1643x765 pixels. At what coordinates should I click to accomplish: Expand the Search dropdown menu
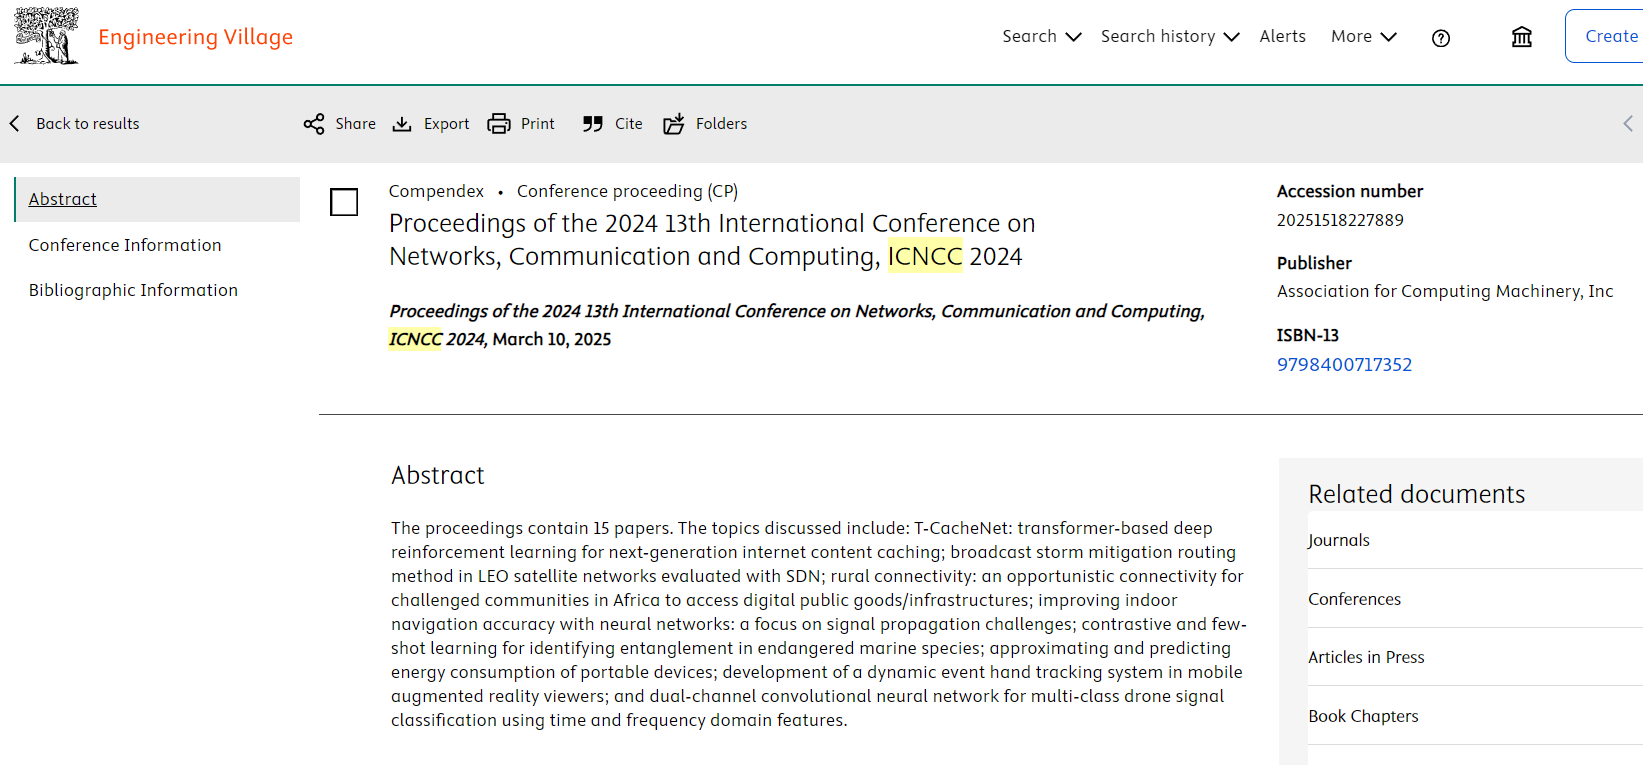[x=1041, y=37]
